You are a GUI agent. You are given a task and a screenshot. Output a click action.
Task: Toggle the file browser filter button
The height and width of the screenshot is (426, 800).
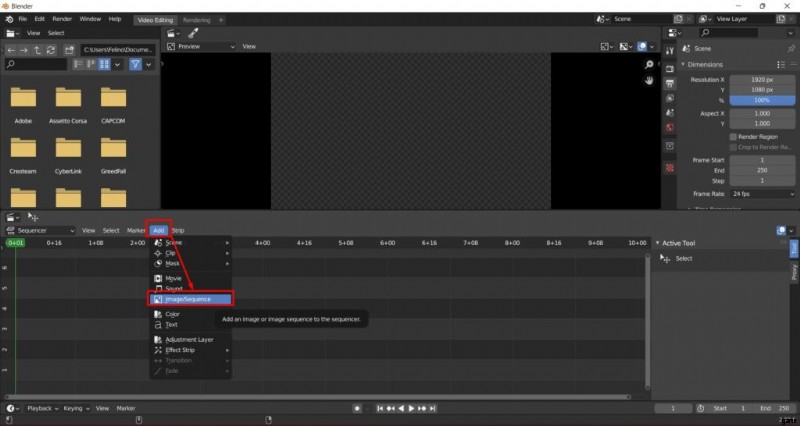coord(136,64)
